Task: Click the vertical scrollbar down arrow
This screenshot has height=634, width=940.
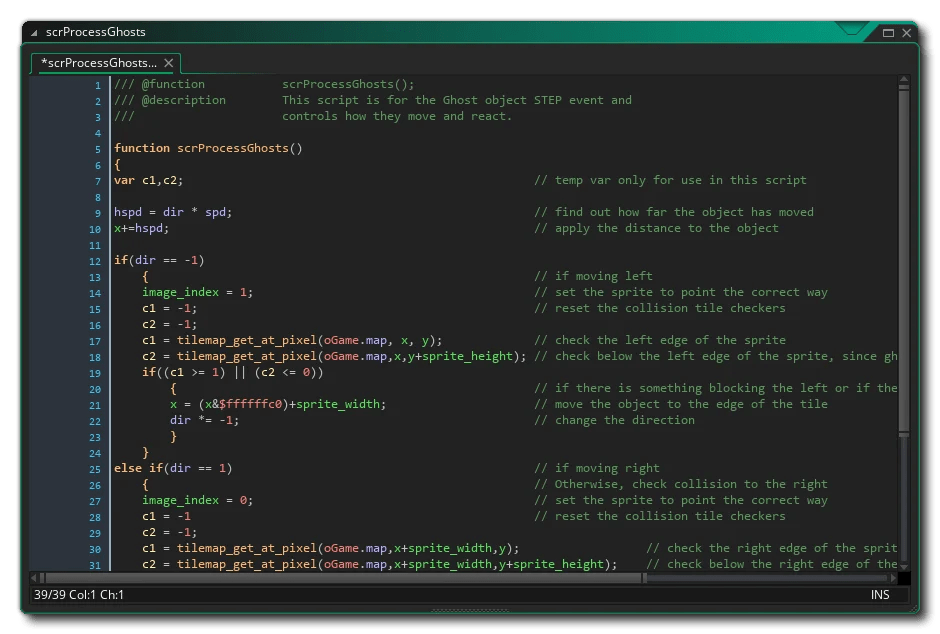Action: coord(904,566)
